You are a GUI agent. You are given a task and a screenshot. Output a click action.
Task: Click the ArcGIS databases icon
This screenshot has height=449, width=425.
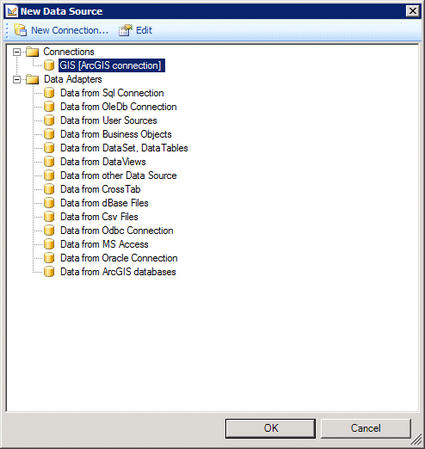click(49, 272)
